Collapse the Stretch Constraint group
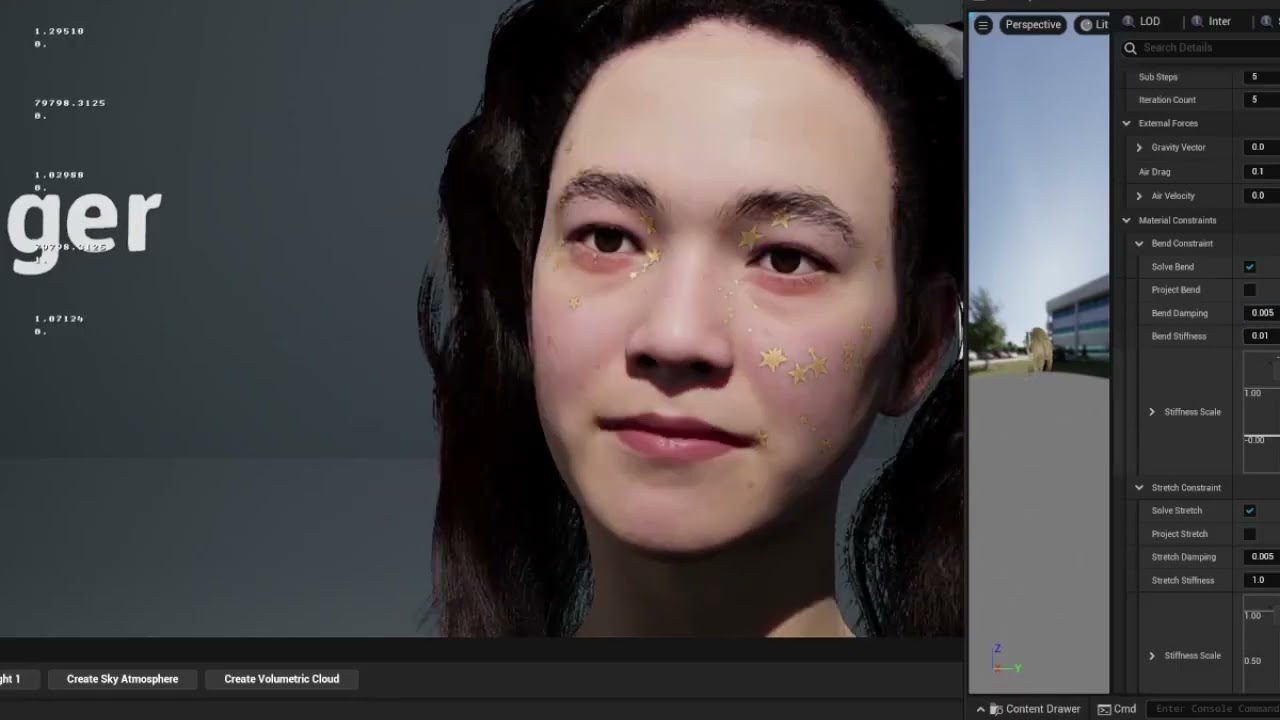Image resolution: width=1280 pixels, height=720 pixels. (x=1139, y=488)
